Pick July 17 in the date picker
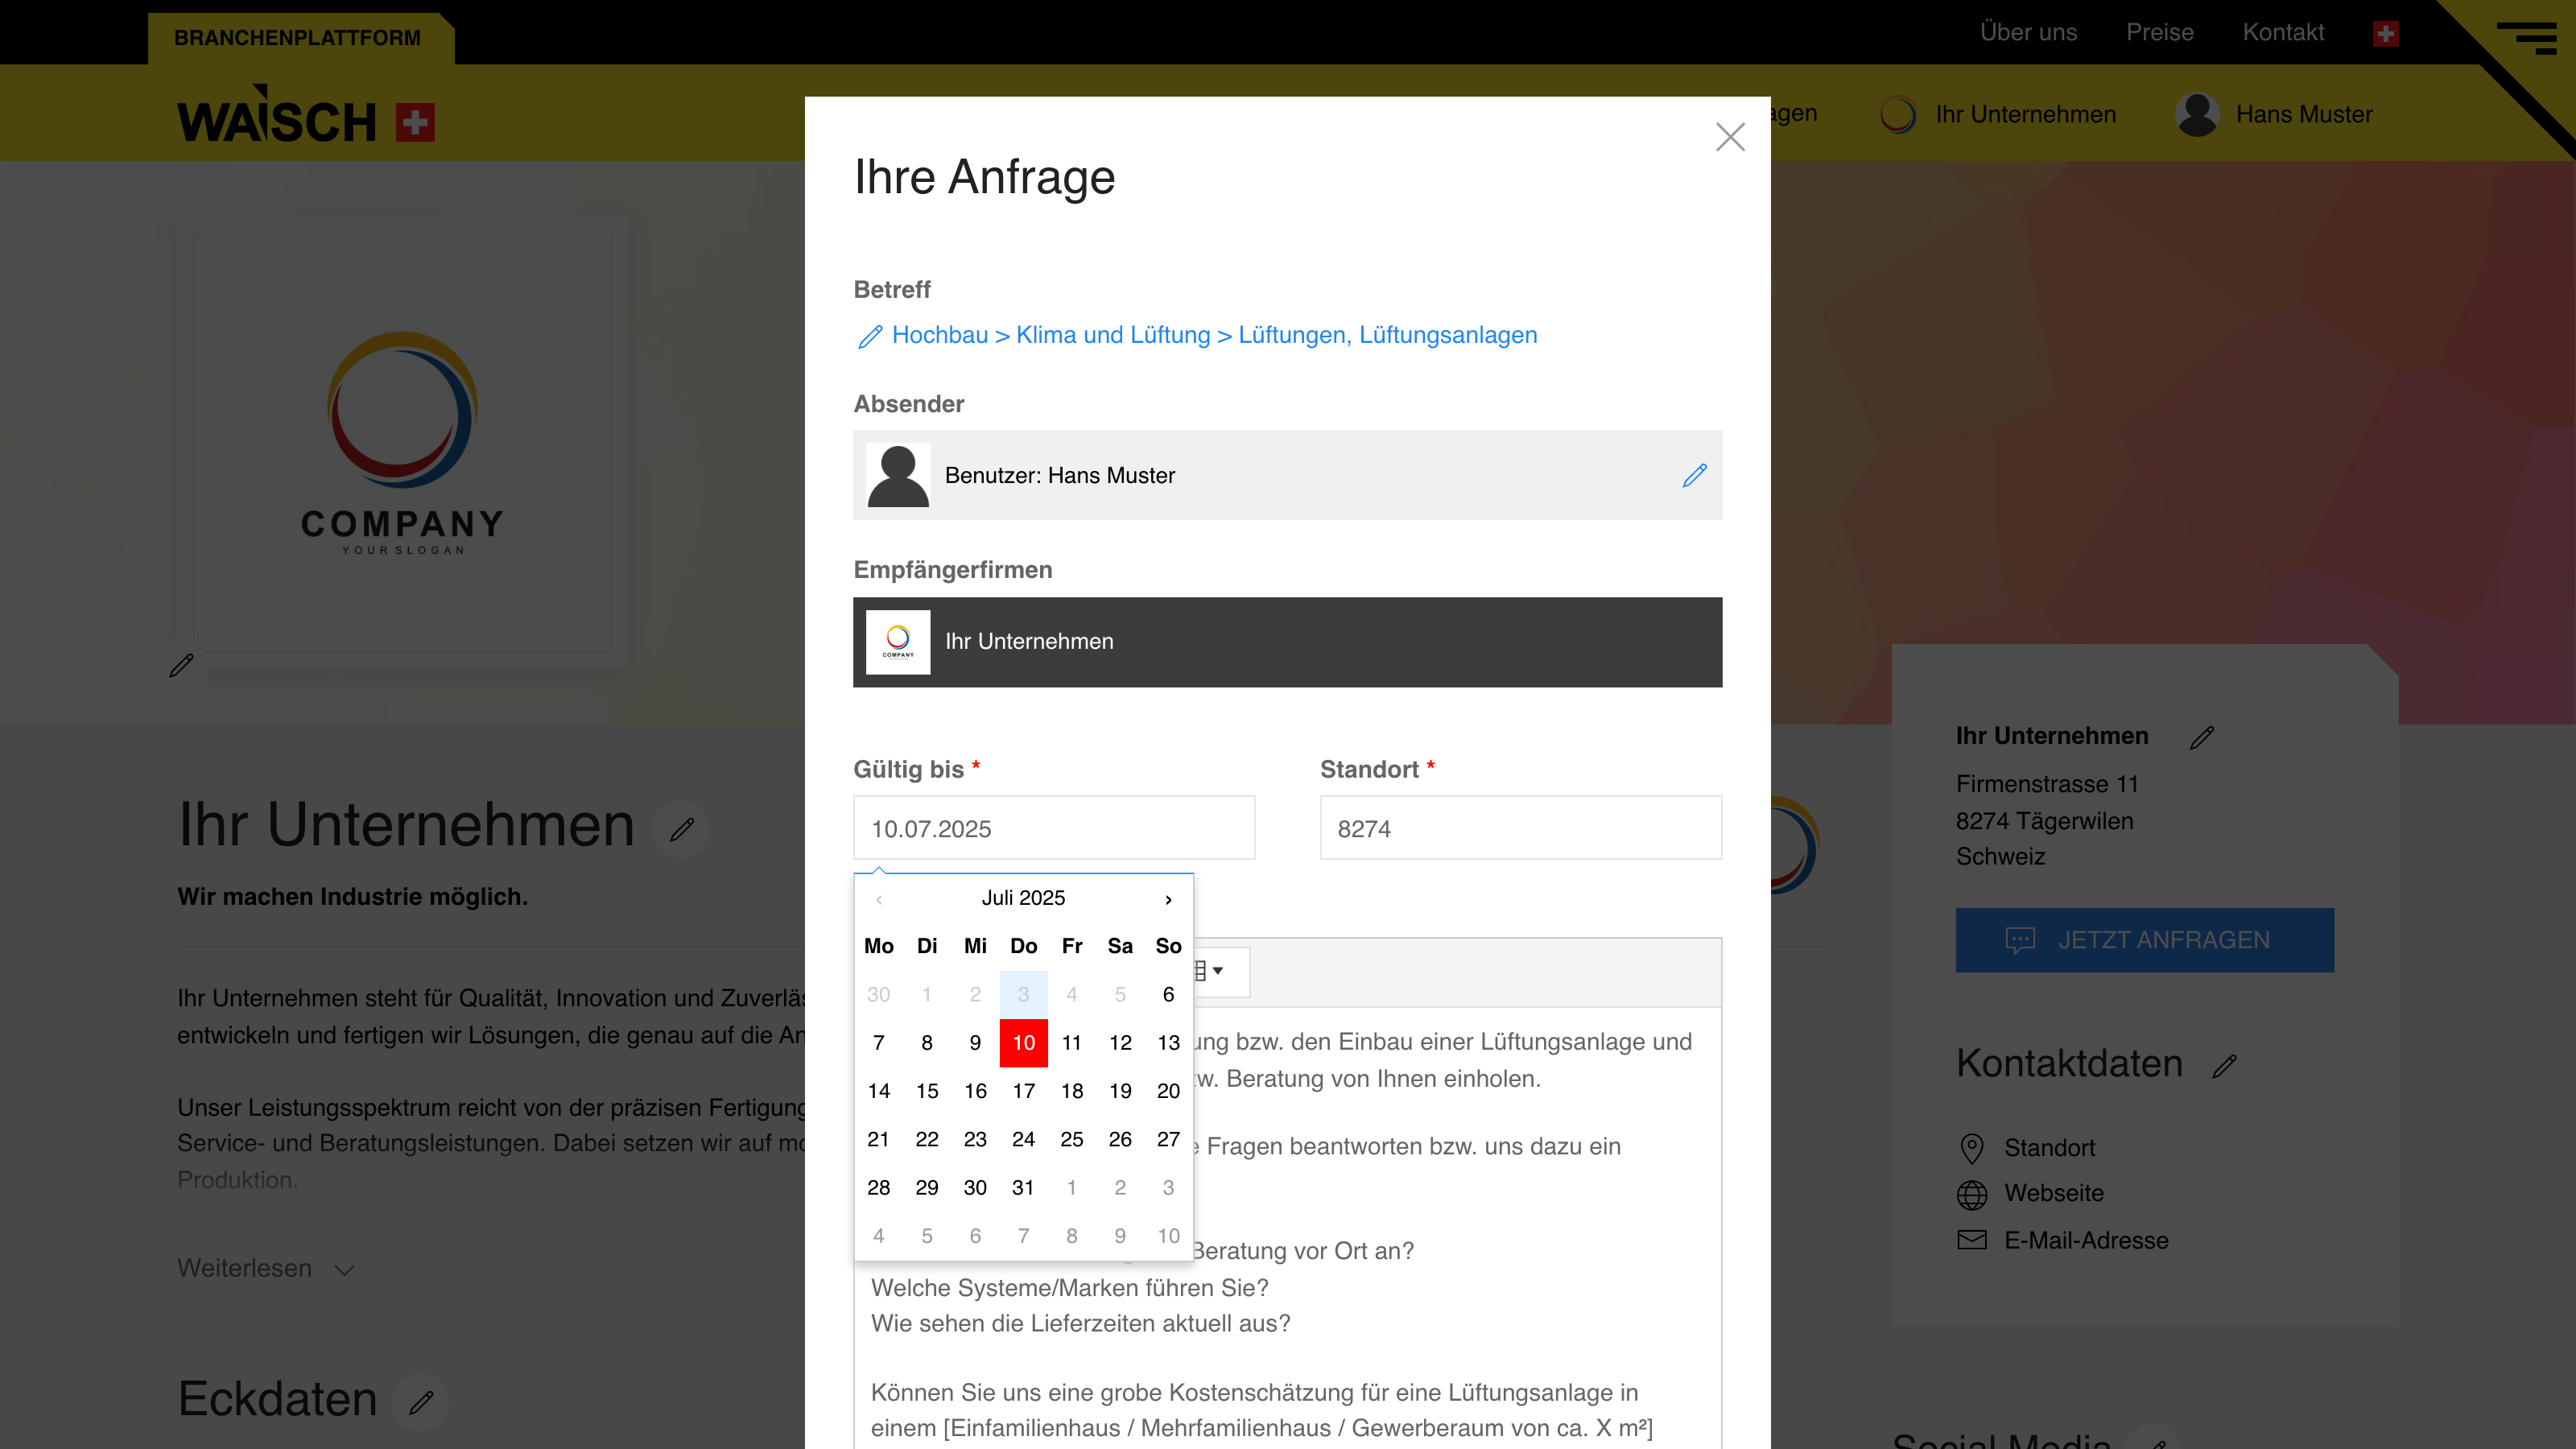This screenshot has height=1449, width=2576. pyautogui.click(x=1023, y=1091)
